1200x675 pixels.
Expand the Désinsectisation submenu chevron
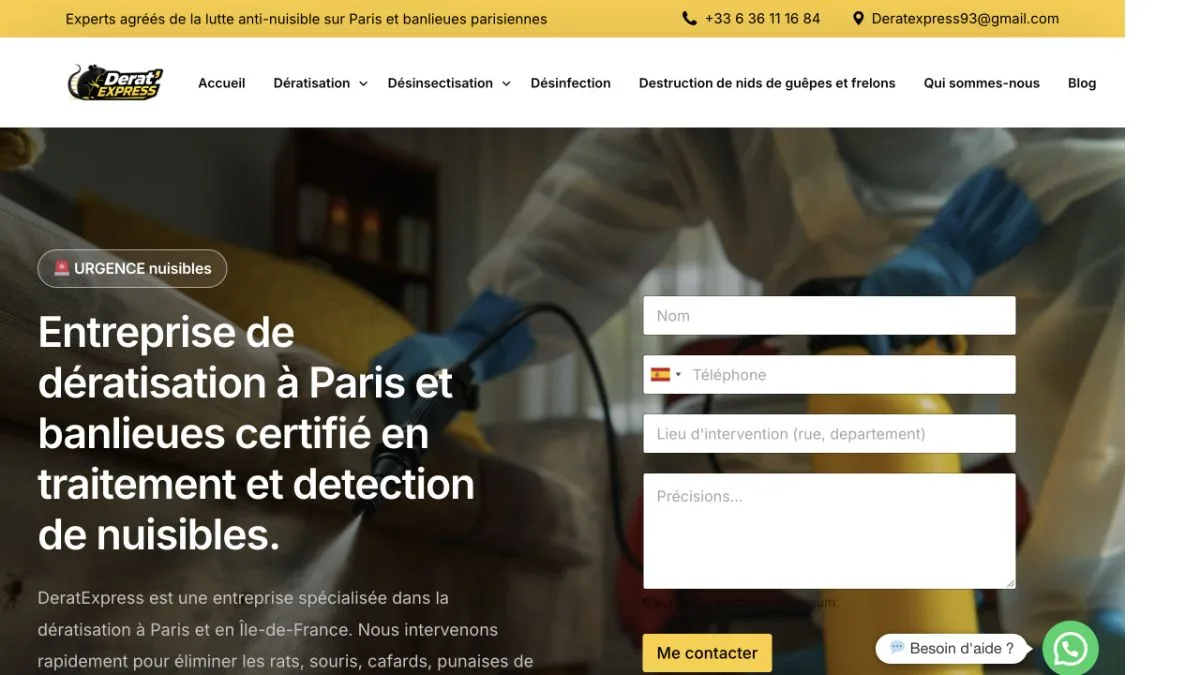(506, 84)
